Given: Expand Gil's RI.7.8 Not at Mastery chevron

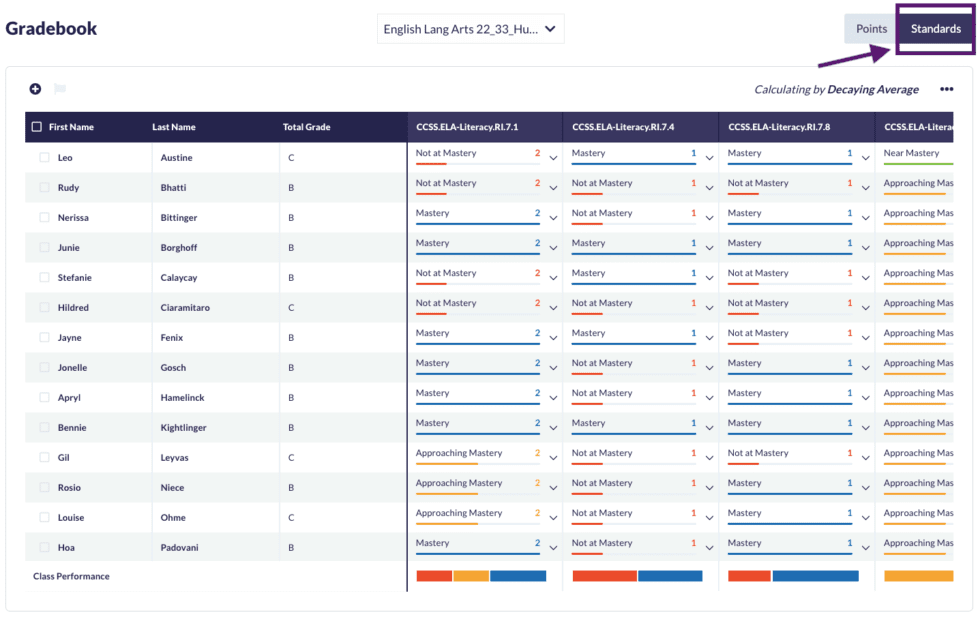Looking at the screenshot, I should tap(865, 458).
